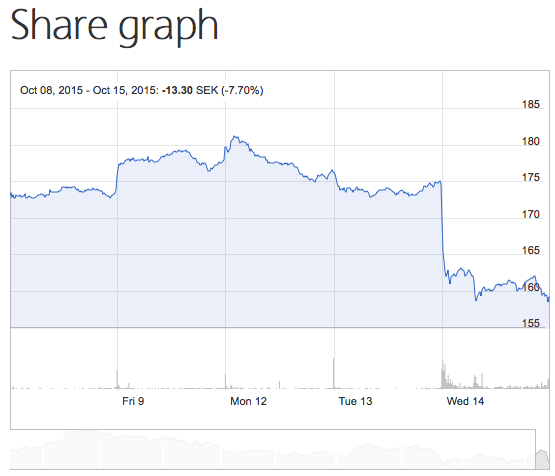Click the 155 price axis label
Screen dimensions: 555x476
(x=531, y=323)
